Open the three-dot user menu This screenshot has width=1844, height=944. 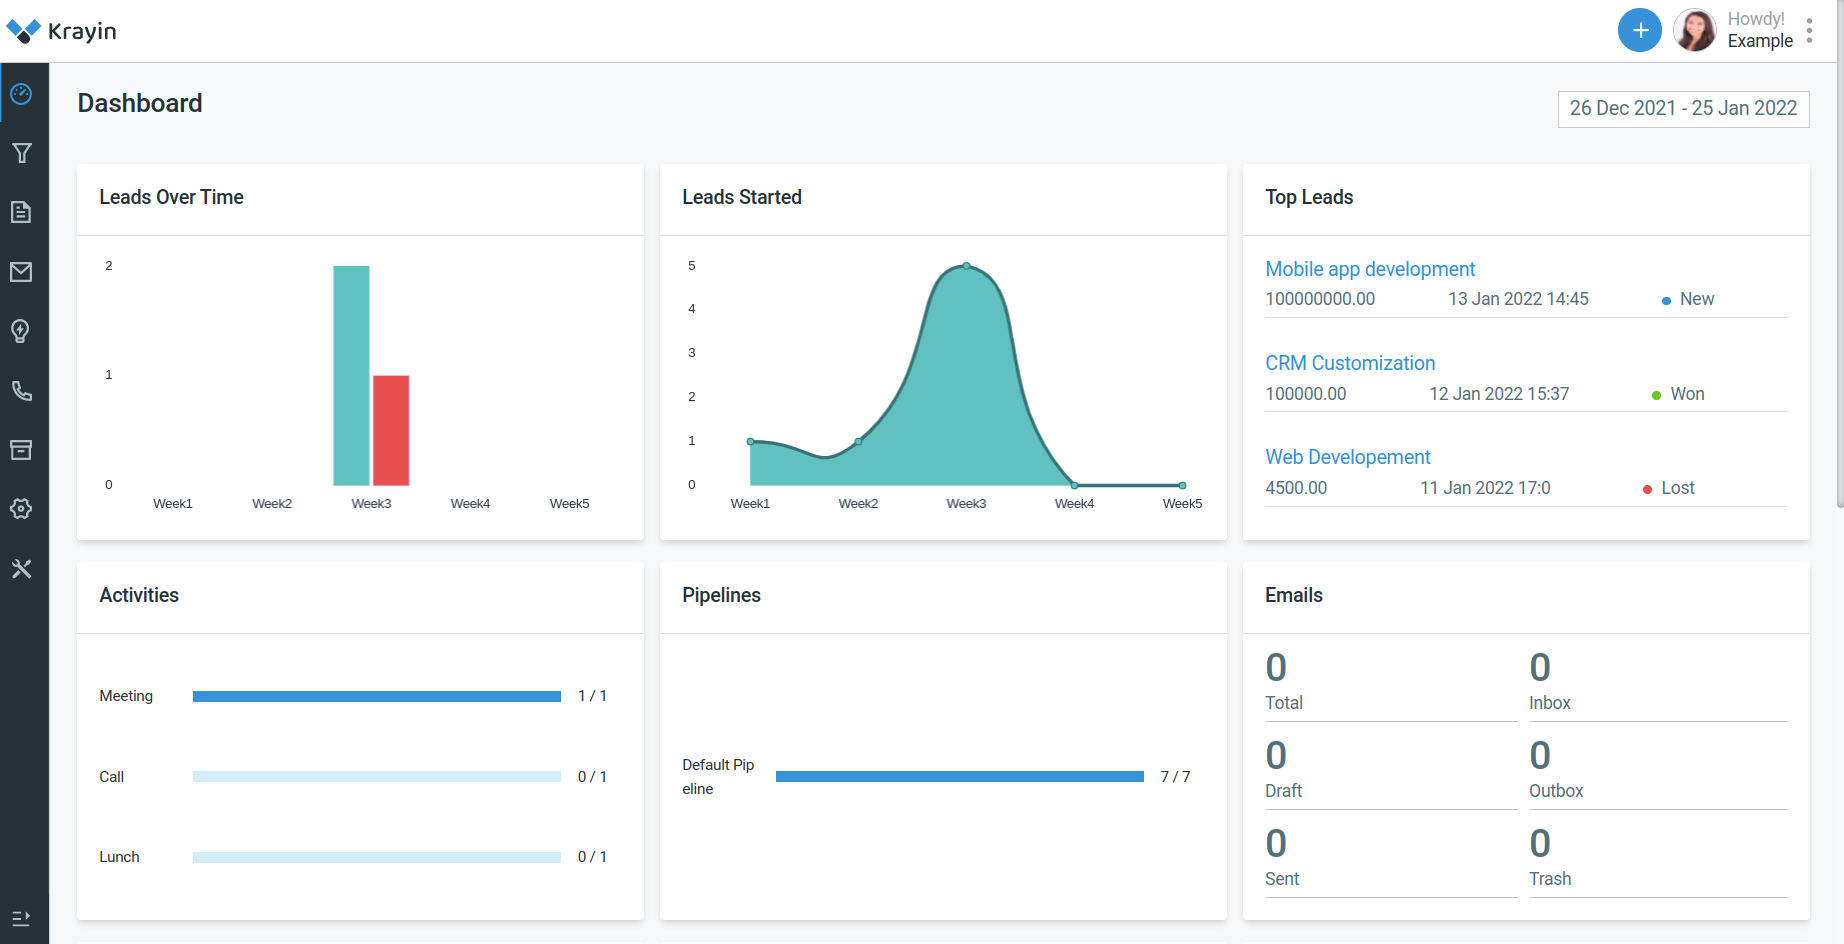coord(1809,31)
